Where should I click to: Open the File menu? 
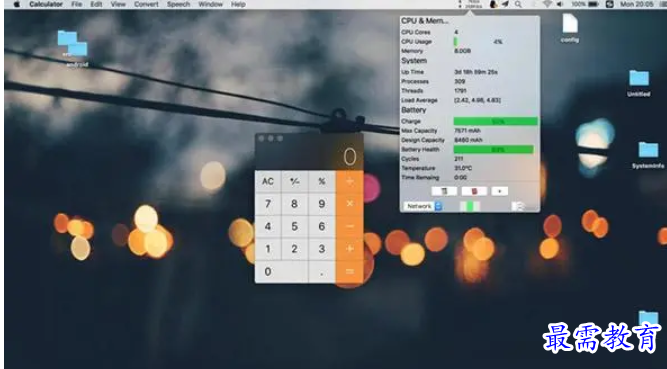pyautogui.click(x=77, y=4)
